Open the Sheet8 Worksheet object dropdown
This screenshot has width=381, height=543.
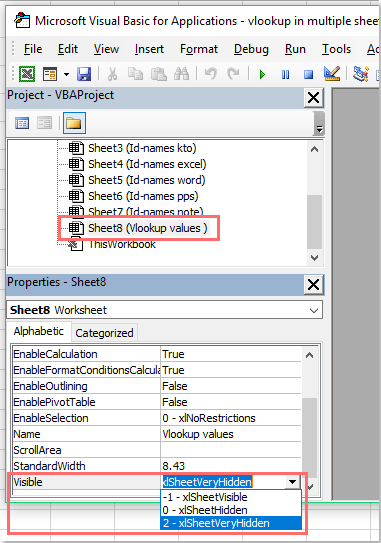(x=314, y=310)
